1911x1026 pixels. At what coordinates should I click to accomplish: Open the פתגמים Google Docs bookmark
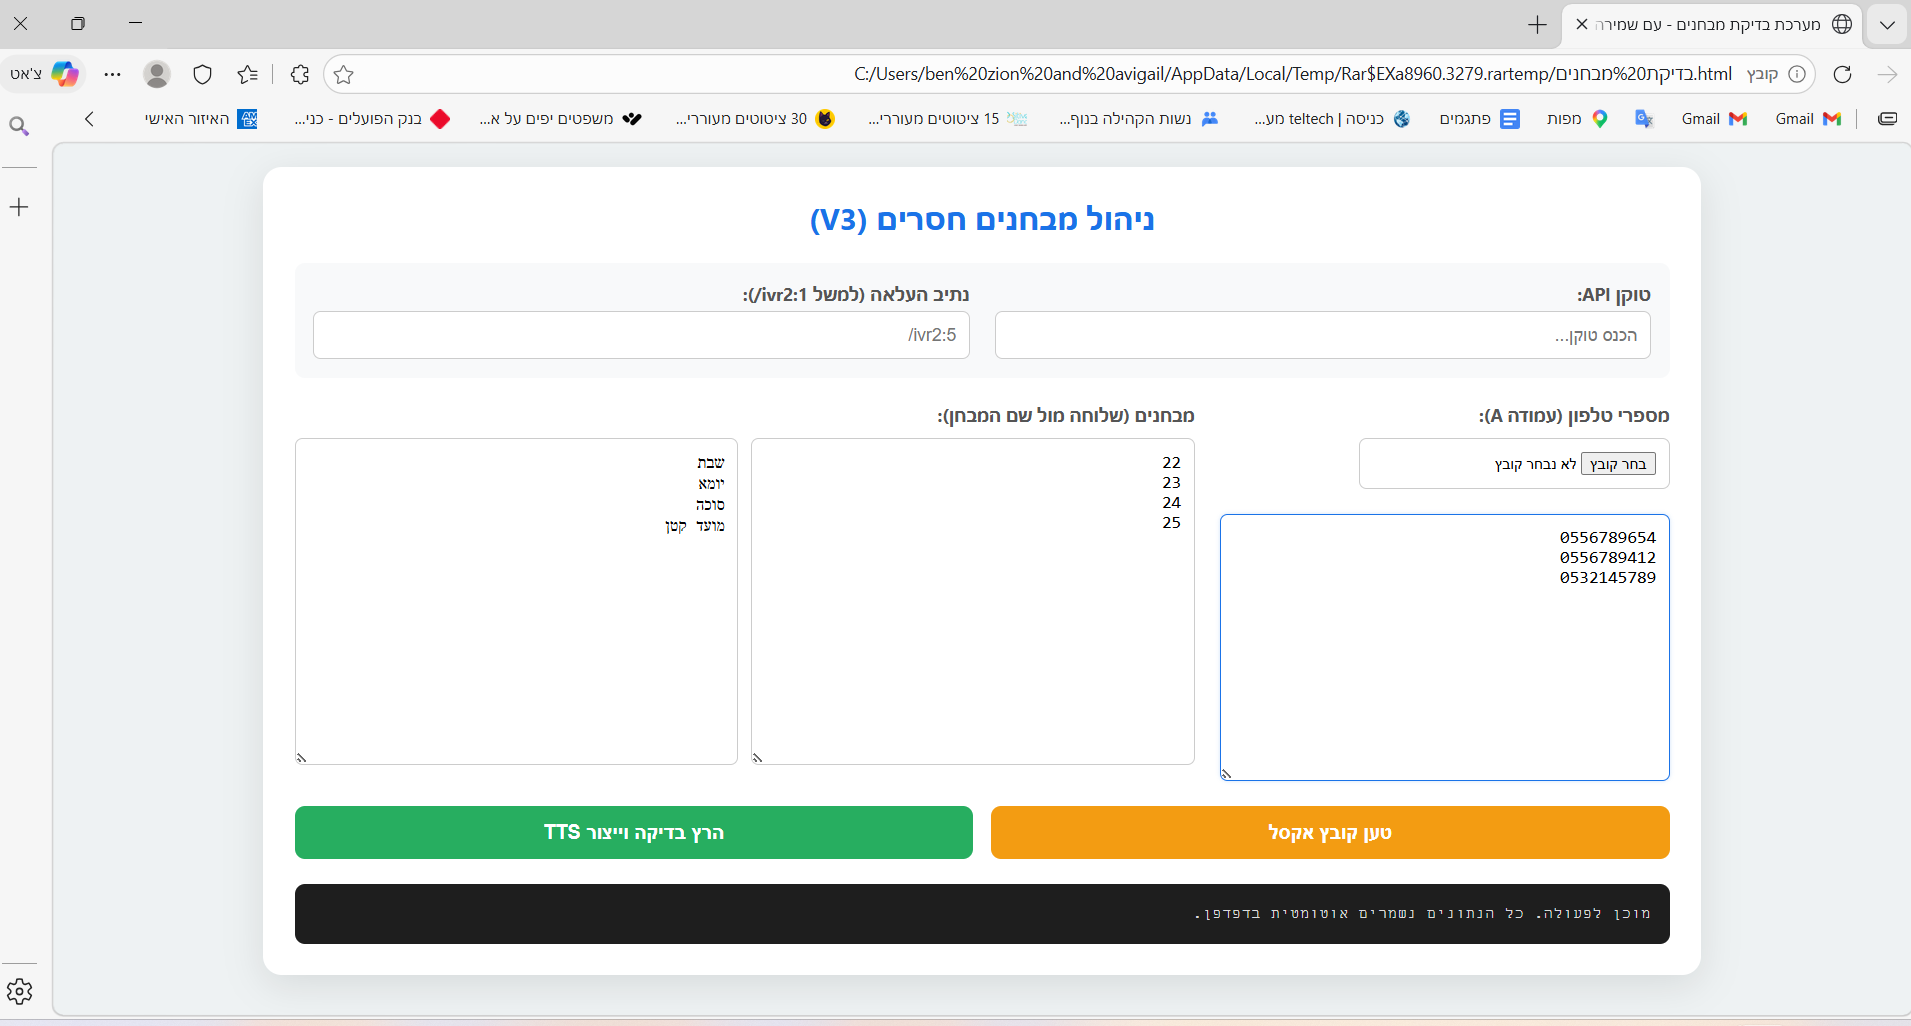[x=1479, y=119]
